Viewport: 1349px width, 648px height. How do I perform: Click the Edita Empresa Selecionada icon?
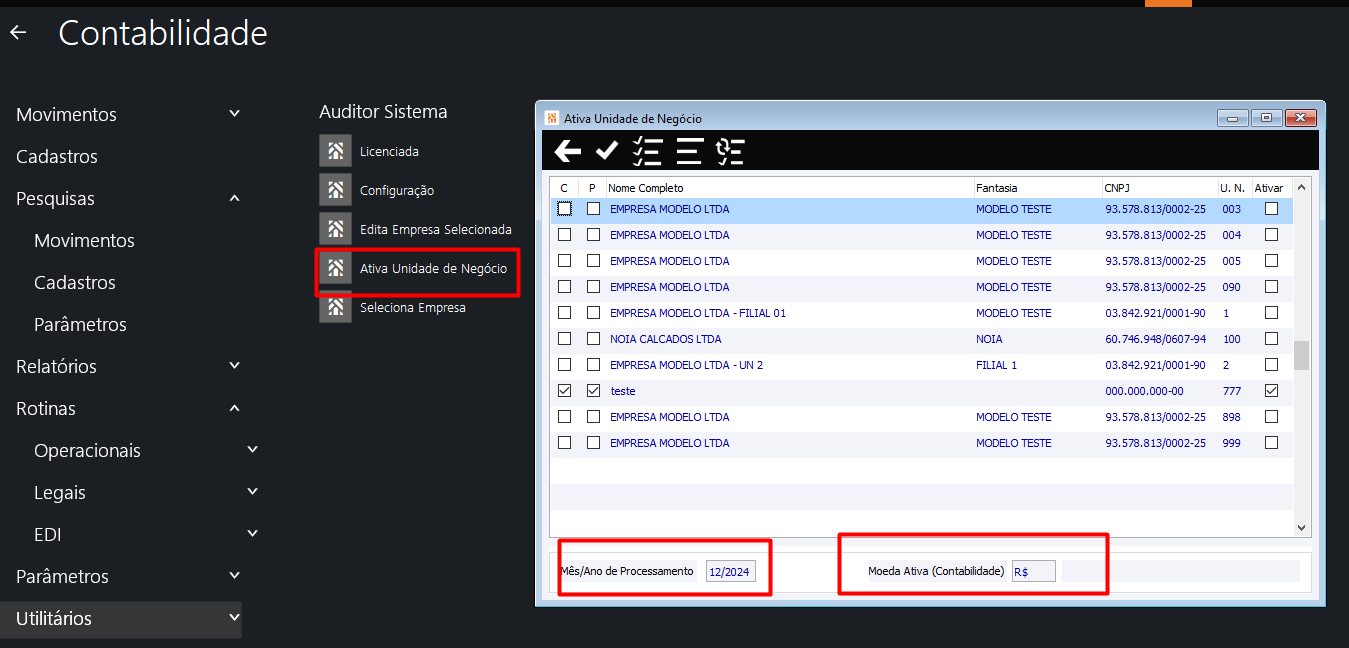click(x=336, y=229)
